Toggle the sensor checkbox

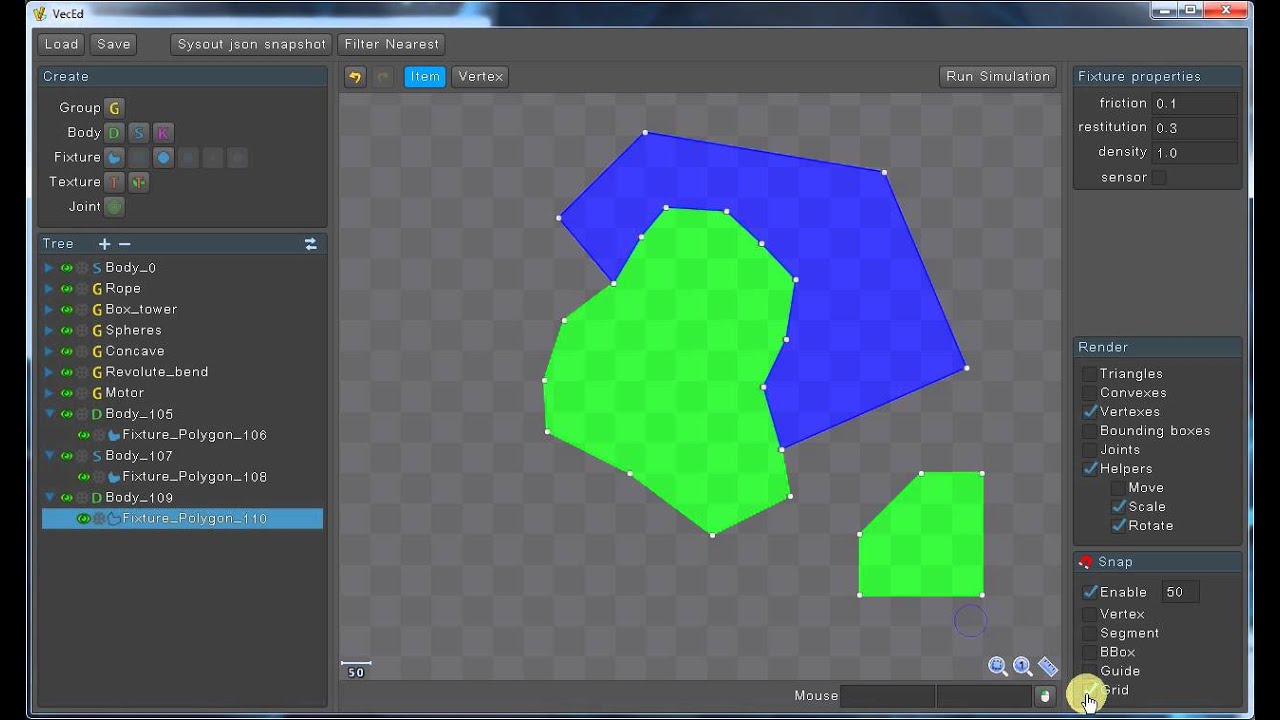[1159, 178]
